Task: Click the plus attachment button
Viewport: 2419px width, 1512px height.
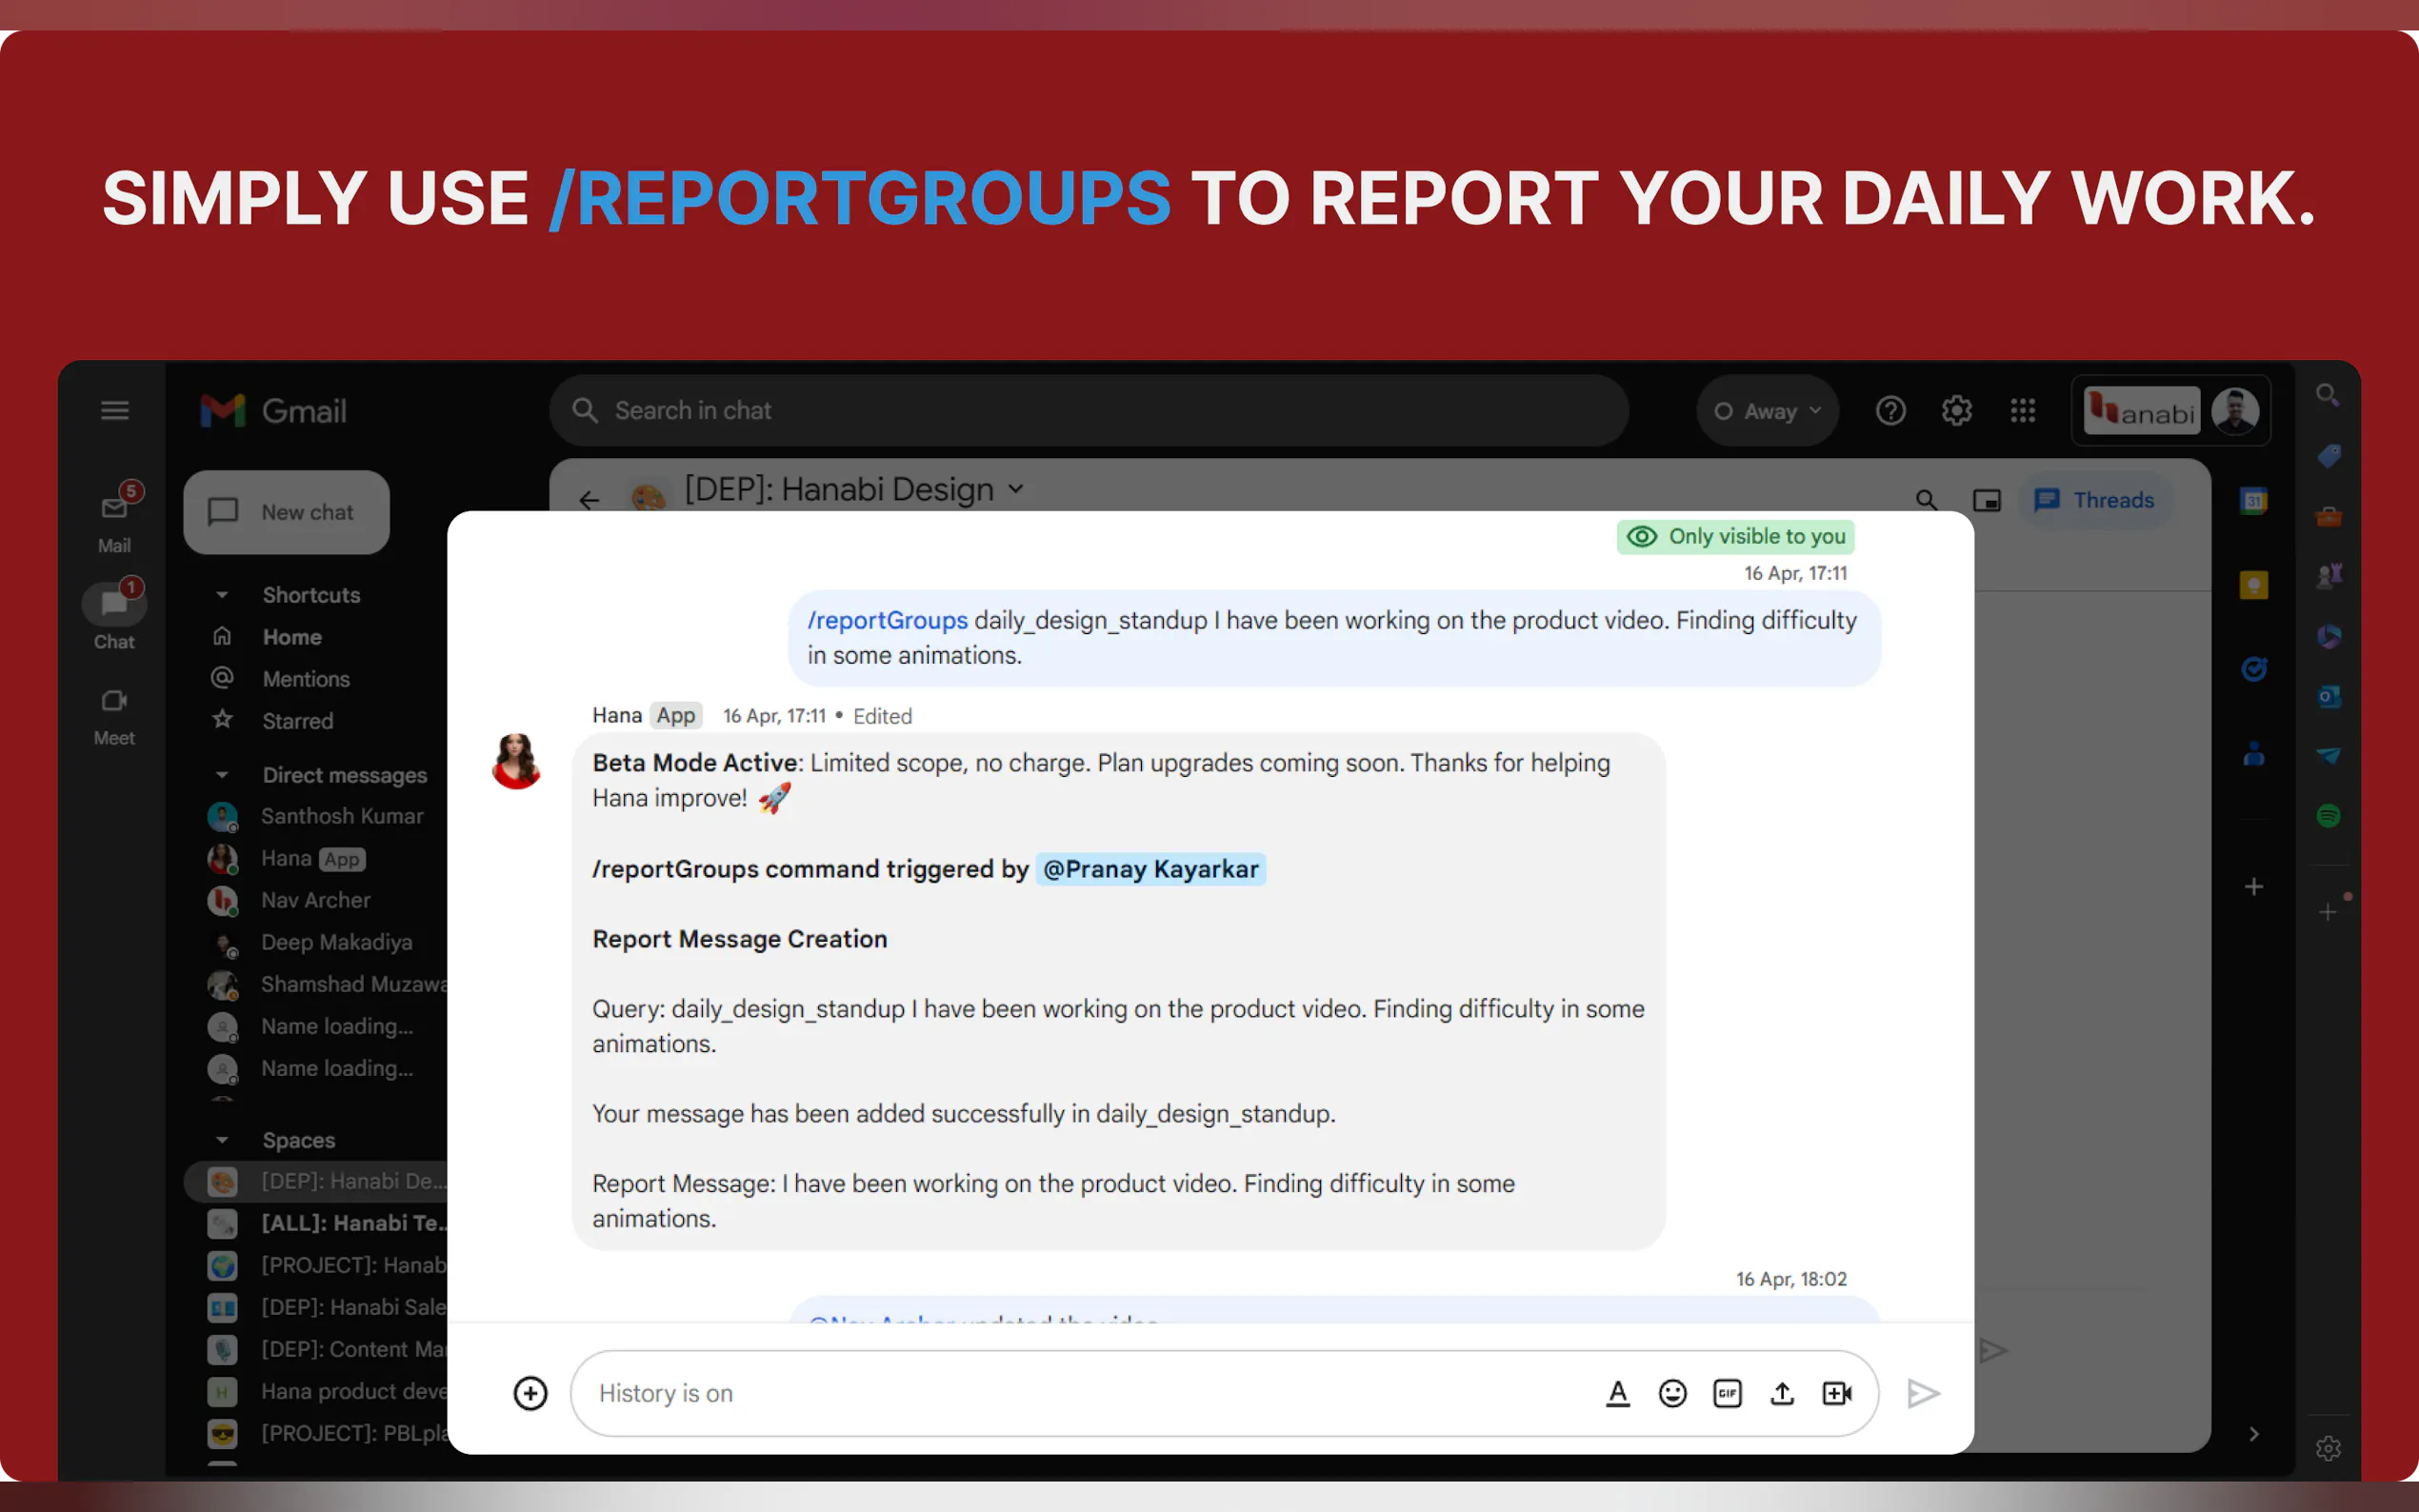Action: tap(530, 1393)
